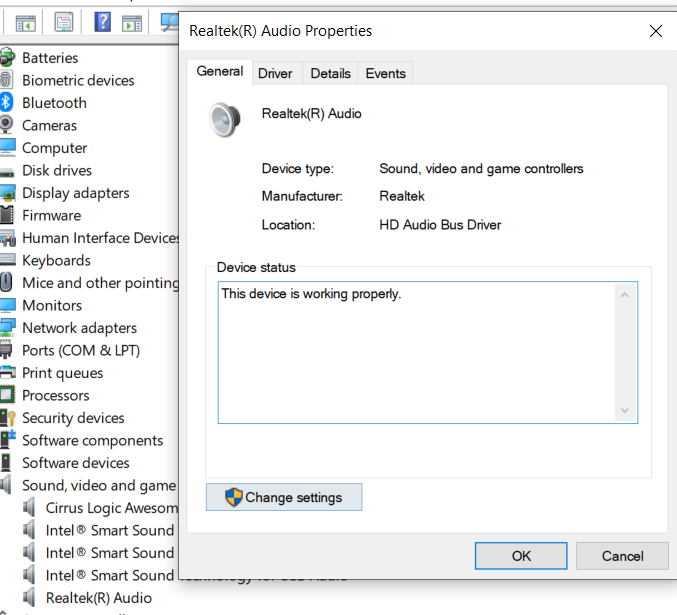Select Keyboards in the device tree

tap(56, 260)
